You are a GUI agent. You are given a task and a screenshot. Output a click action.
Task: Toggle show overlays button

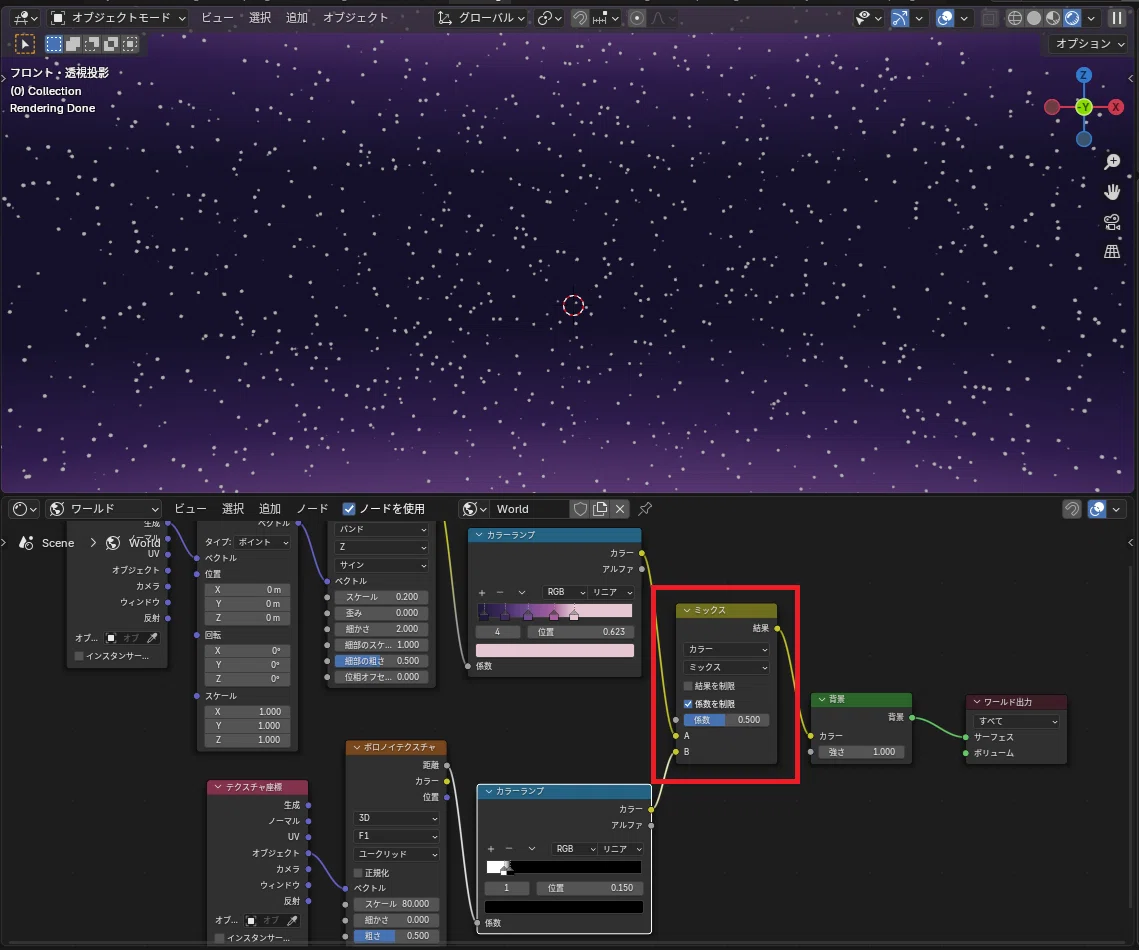tap(945, 17)
